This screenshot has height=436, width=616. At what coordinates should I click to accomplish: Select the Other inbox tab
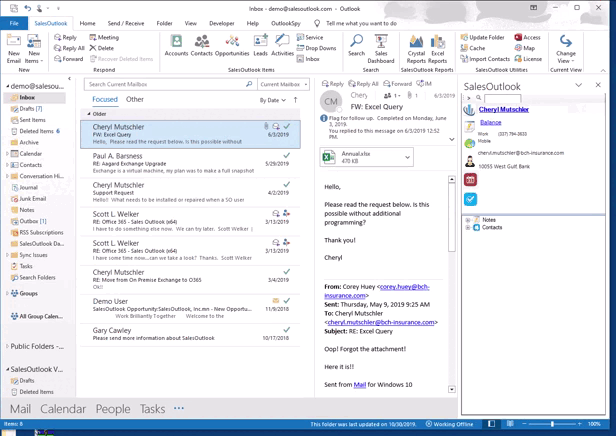click(x=134, y=100)
